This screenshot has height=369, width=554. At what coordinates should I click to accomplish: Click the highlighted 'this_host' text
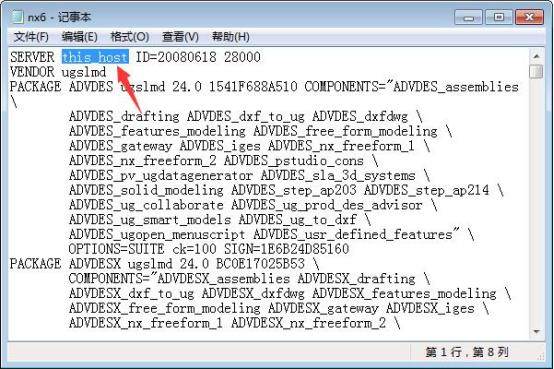point(95,57)
